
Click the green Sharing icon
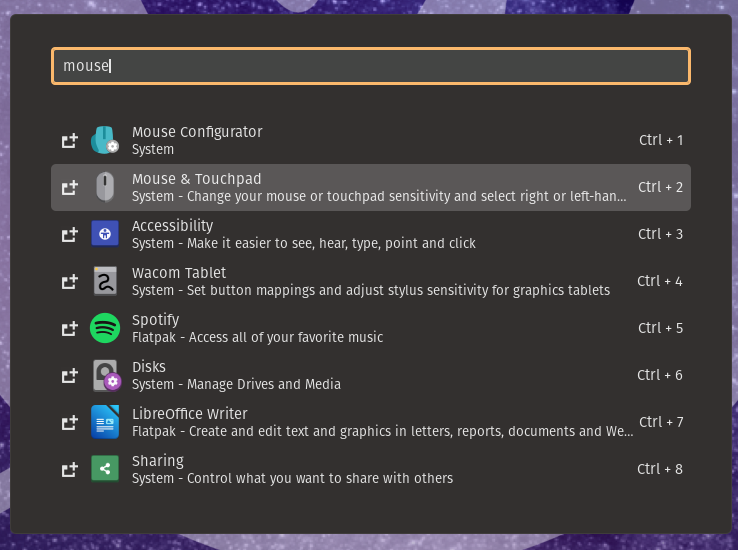click(x=105, y=469)
